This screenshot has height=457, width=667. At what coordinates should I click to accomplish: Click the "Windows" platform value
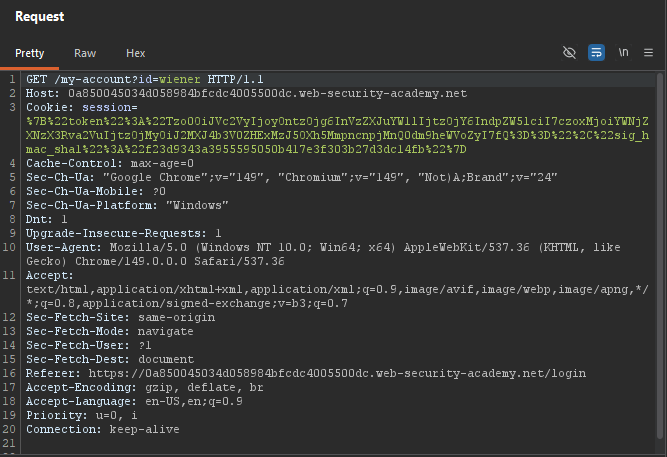[197, 206]
